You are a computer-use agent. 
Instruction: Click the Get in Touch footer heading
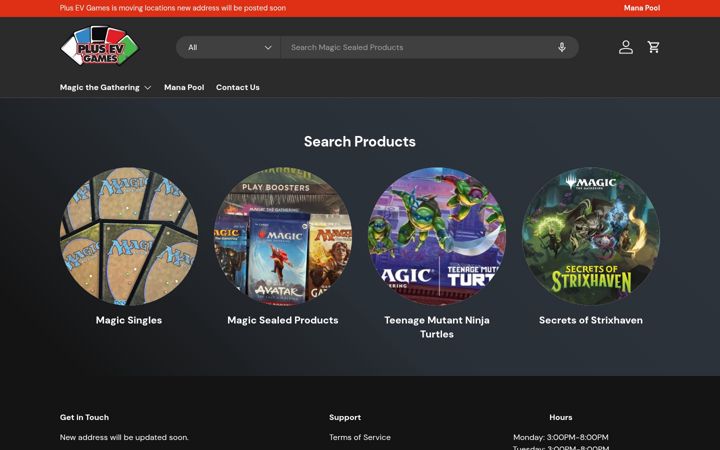point(84,417)
